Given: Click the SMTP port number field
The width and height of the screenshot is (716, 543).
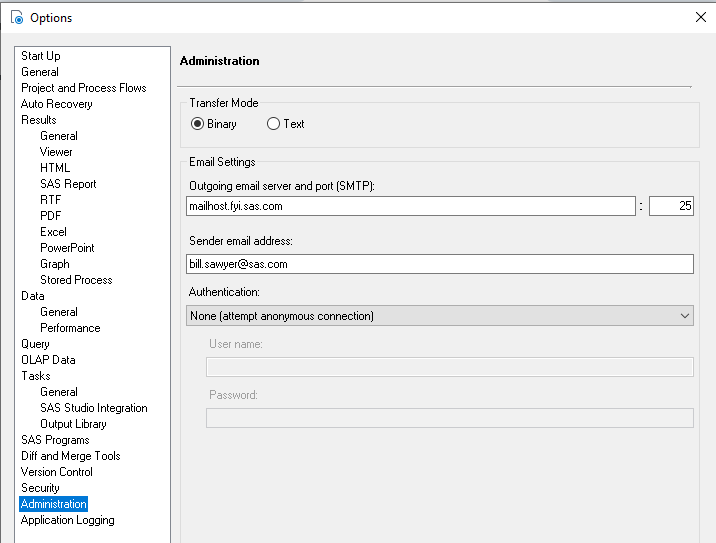Looking at the screenshot, I should click(671, 206).
